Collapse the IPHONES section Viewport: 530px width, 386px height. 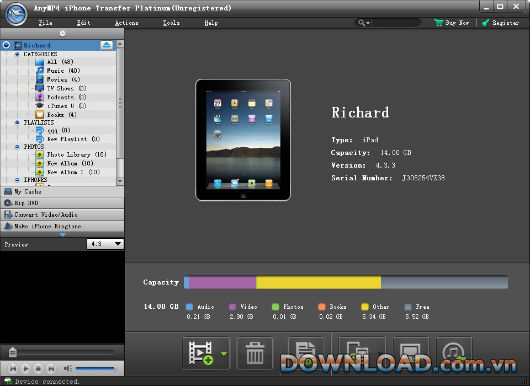coord(17,180)
